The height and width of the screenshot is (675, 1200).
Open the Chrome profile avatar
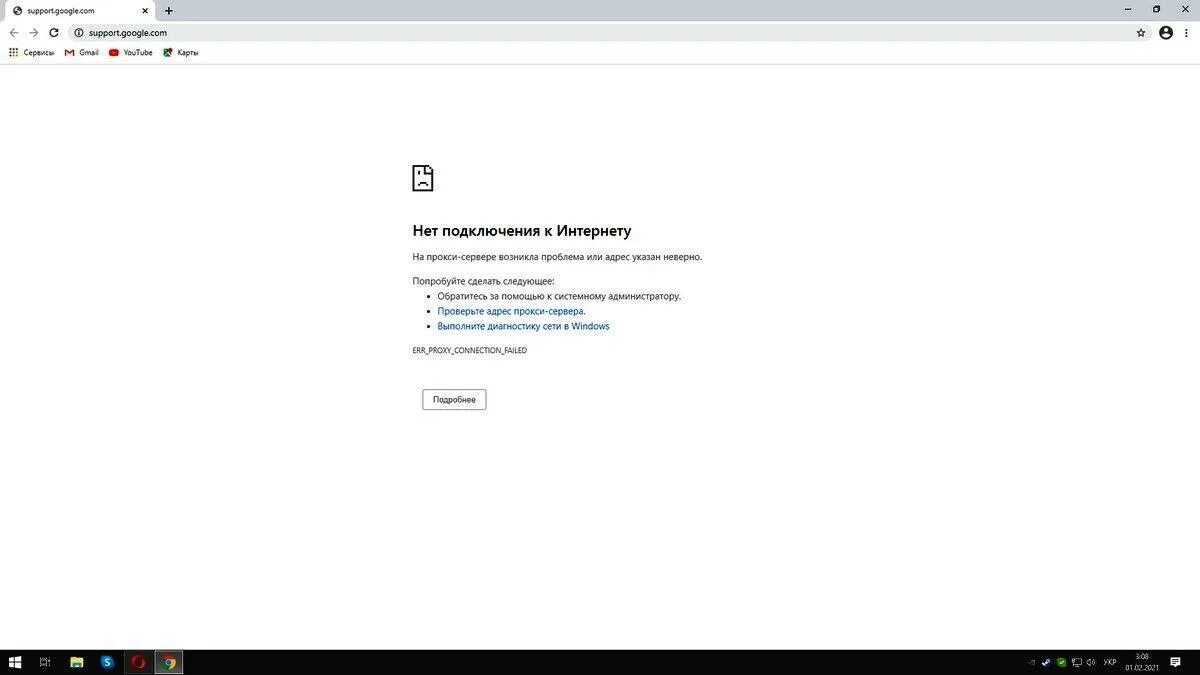[x=1165, y=33]
